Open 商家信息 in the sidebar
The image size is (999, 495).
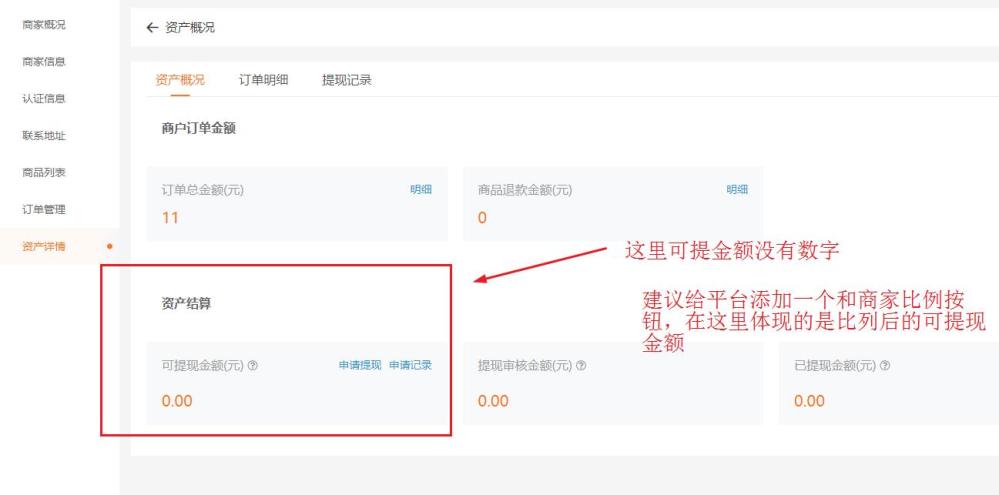(x=44, y=62)
